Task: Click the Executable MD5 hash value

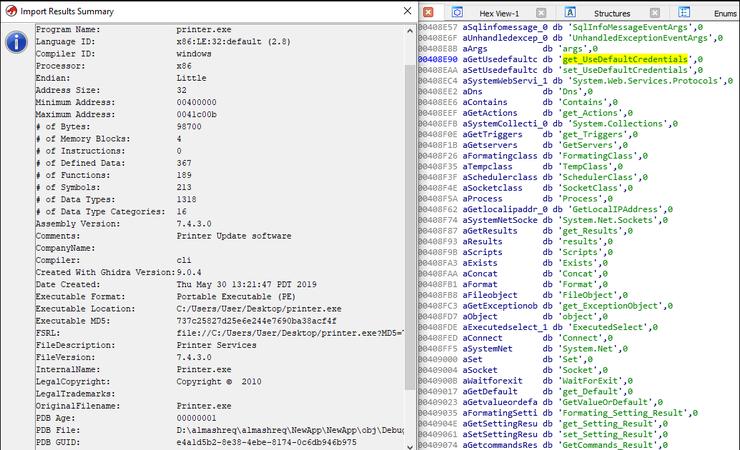Action: pos(256,321)
